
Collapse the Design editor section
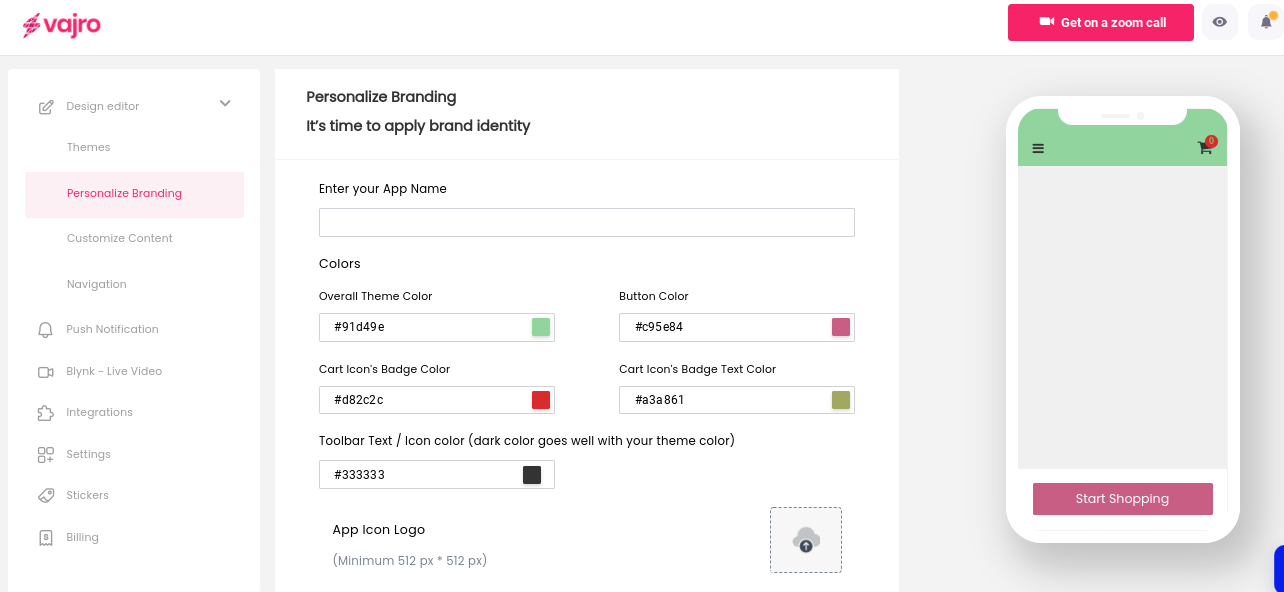point(225,104)
